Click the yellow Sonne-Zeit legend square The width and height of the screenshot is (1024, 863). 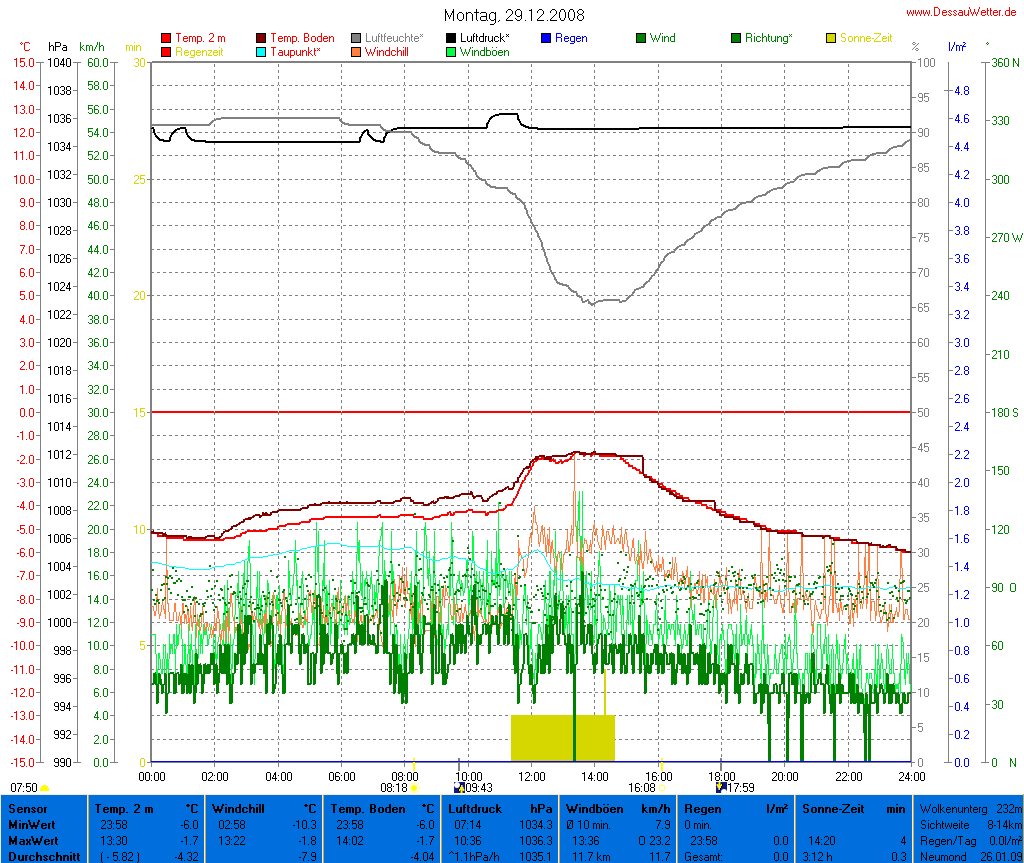click(x=831, y=38)
